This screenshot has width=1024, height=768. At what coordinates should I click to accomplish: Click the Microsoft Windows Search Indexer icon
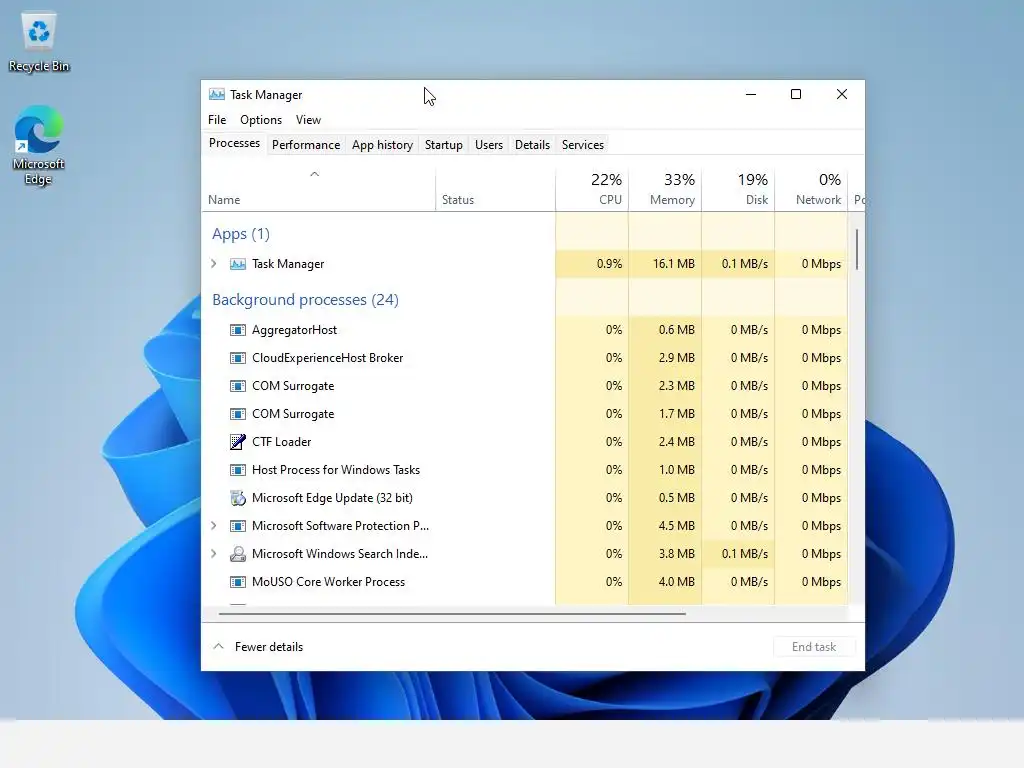click(238, 554)
